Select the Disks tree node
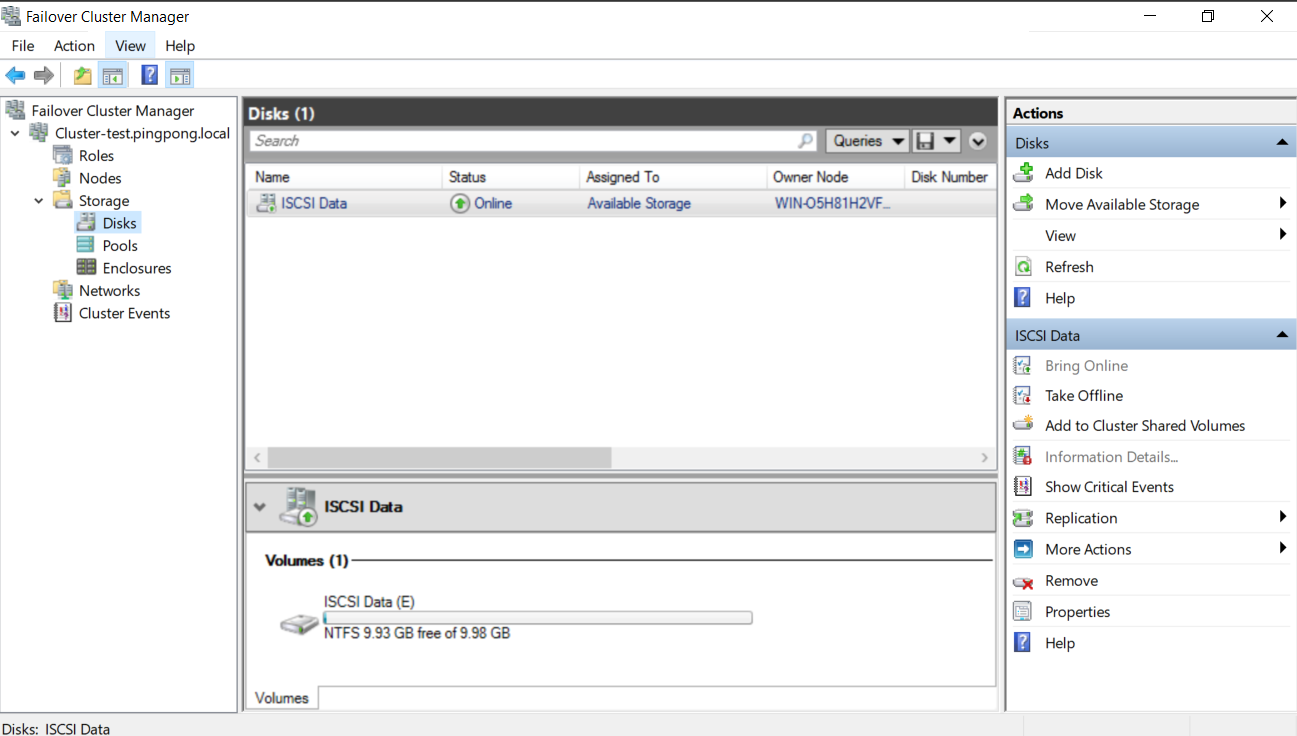This screenshot has width=1297, height=736. 119,223
